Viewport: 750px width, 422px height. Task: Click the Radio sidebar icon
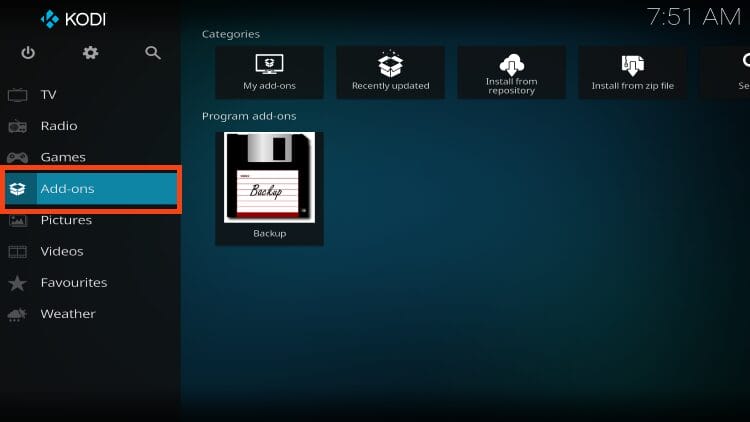click(17, 126)
